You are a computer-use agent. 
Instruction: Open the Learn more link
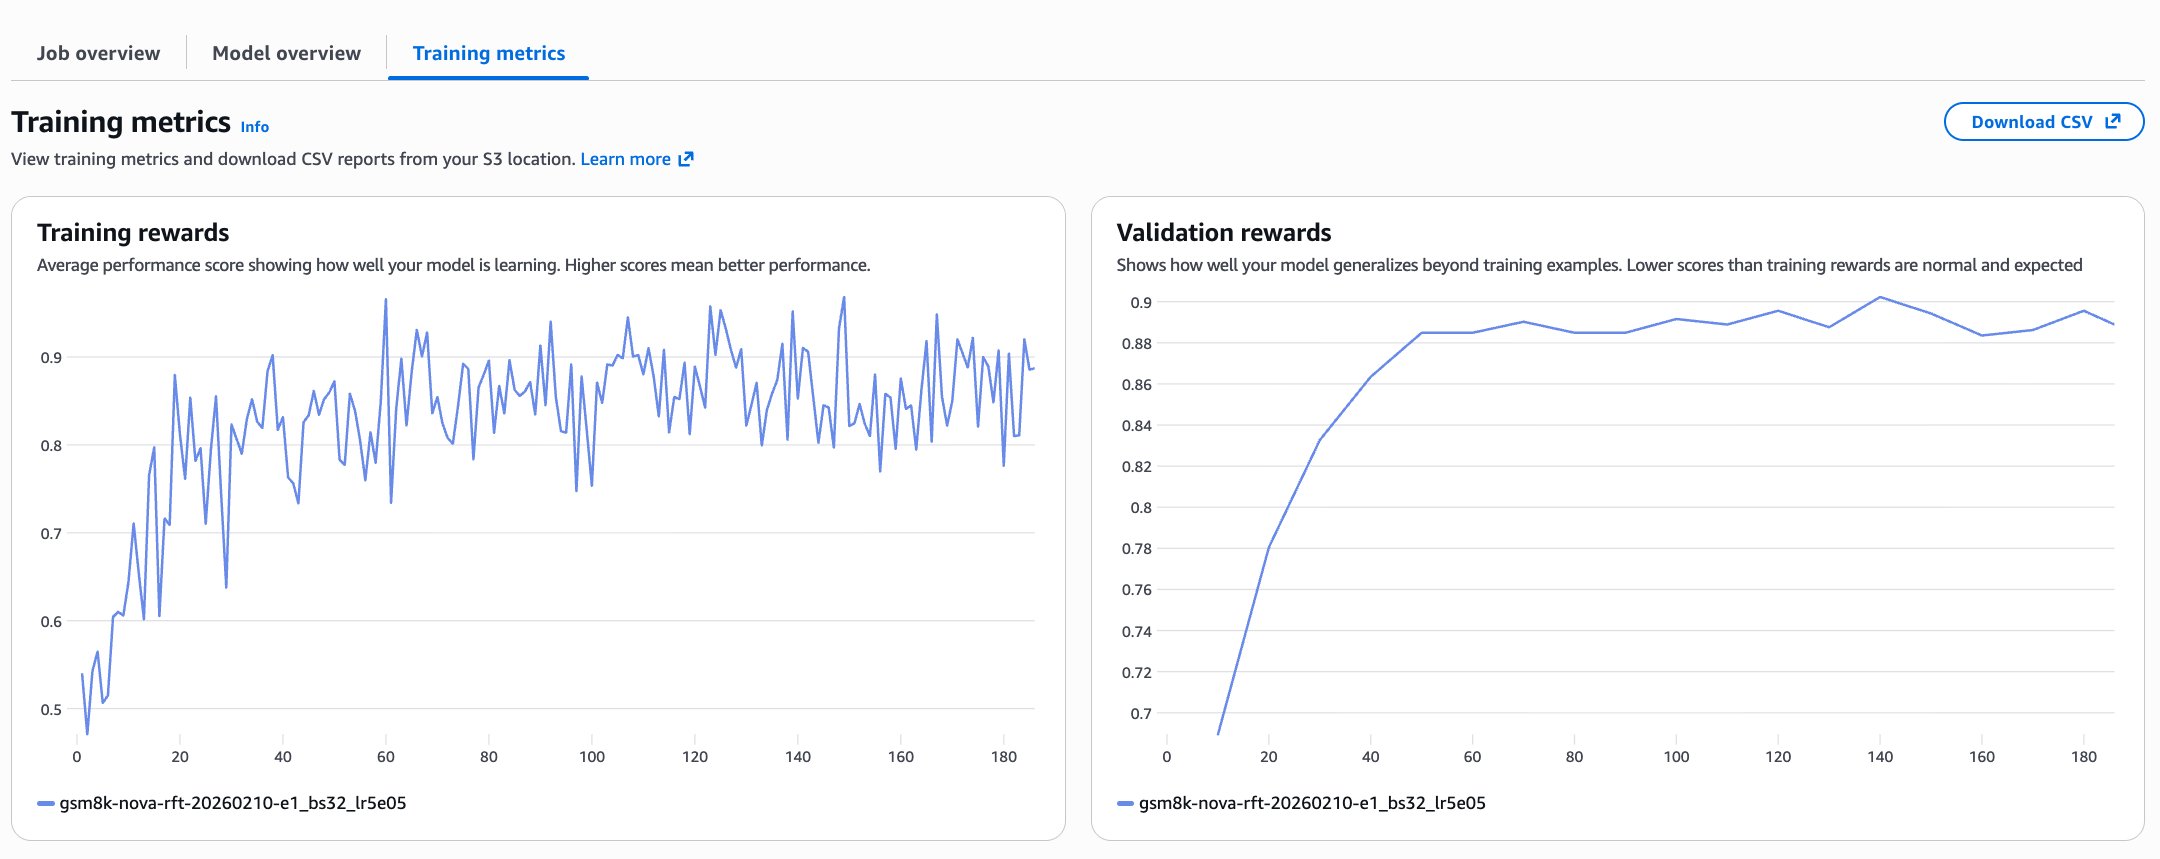(625, 159)
